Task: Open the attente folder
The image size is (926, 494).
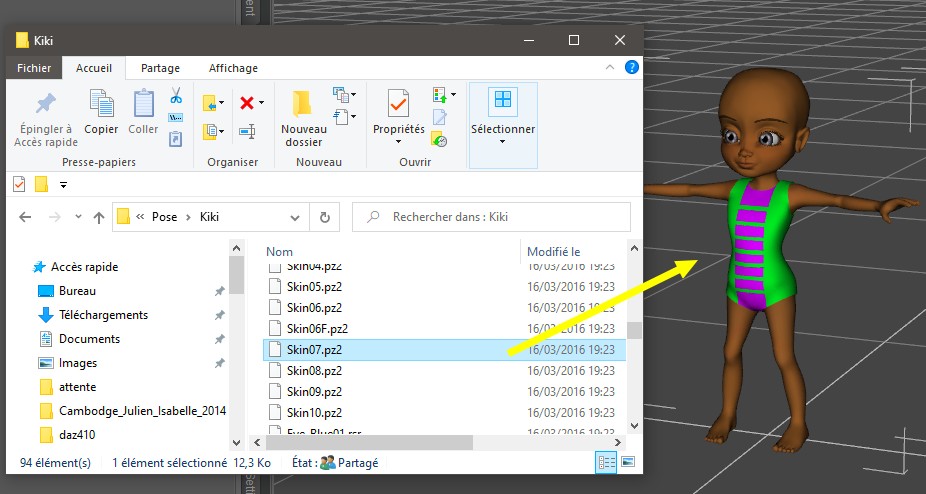Action: tap(77, 387)
